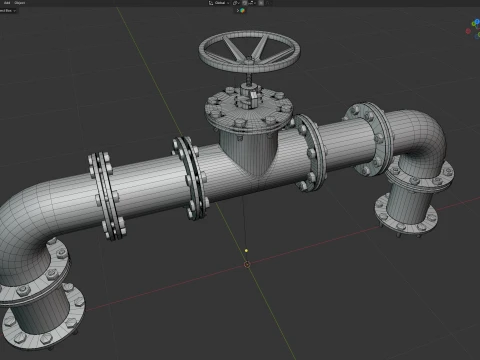Image resolution: width=480 pixels, height=360 pixels.
Task: Open the Global transform orientation dropdown
Action: click(x=222, y=3)
